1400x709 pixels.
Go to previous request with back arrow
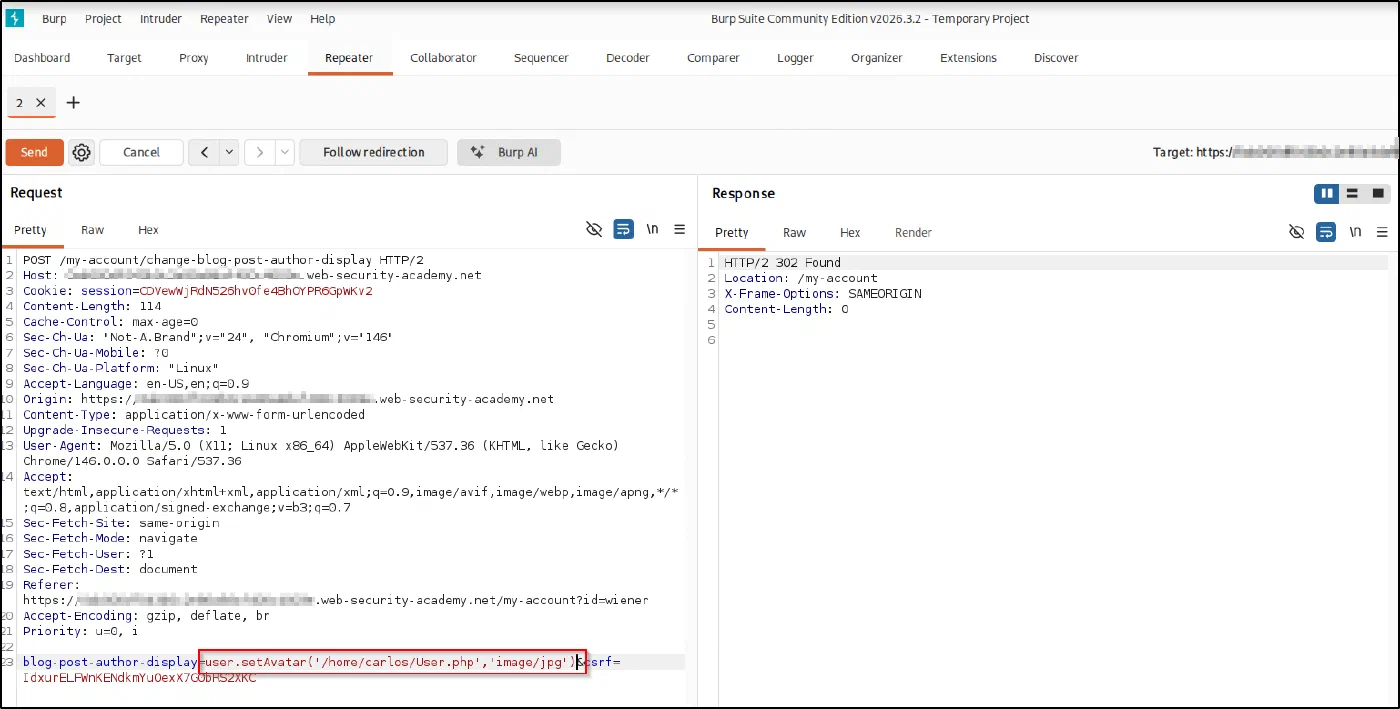click(x=205, y=152)
